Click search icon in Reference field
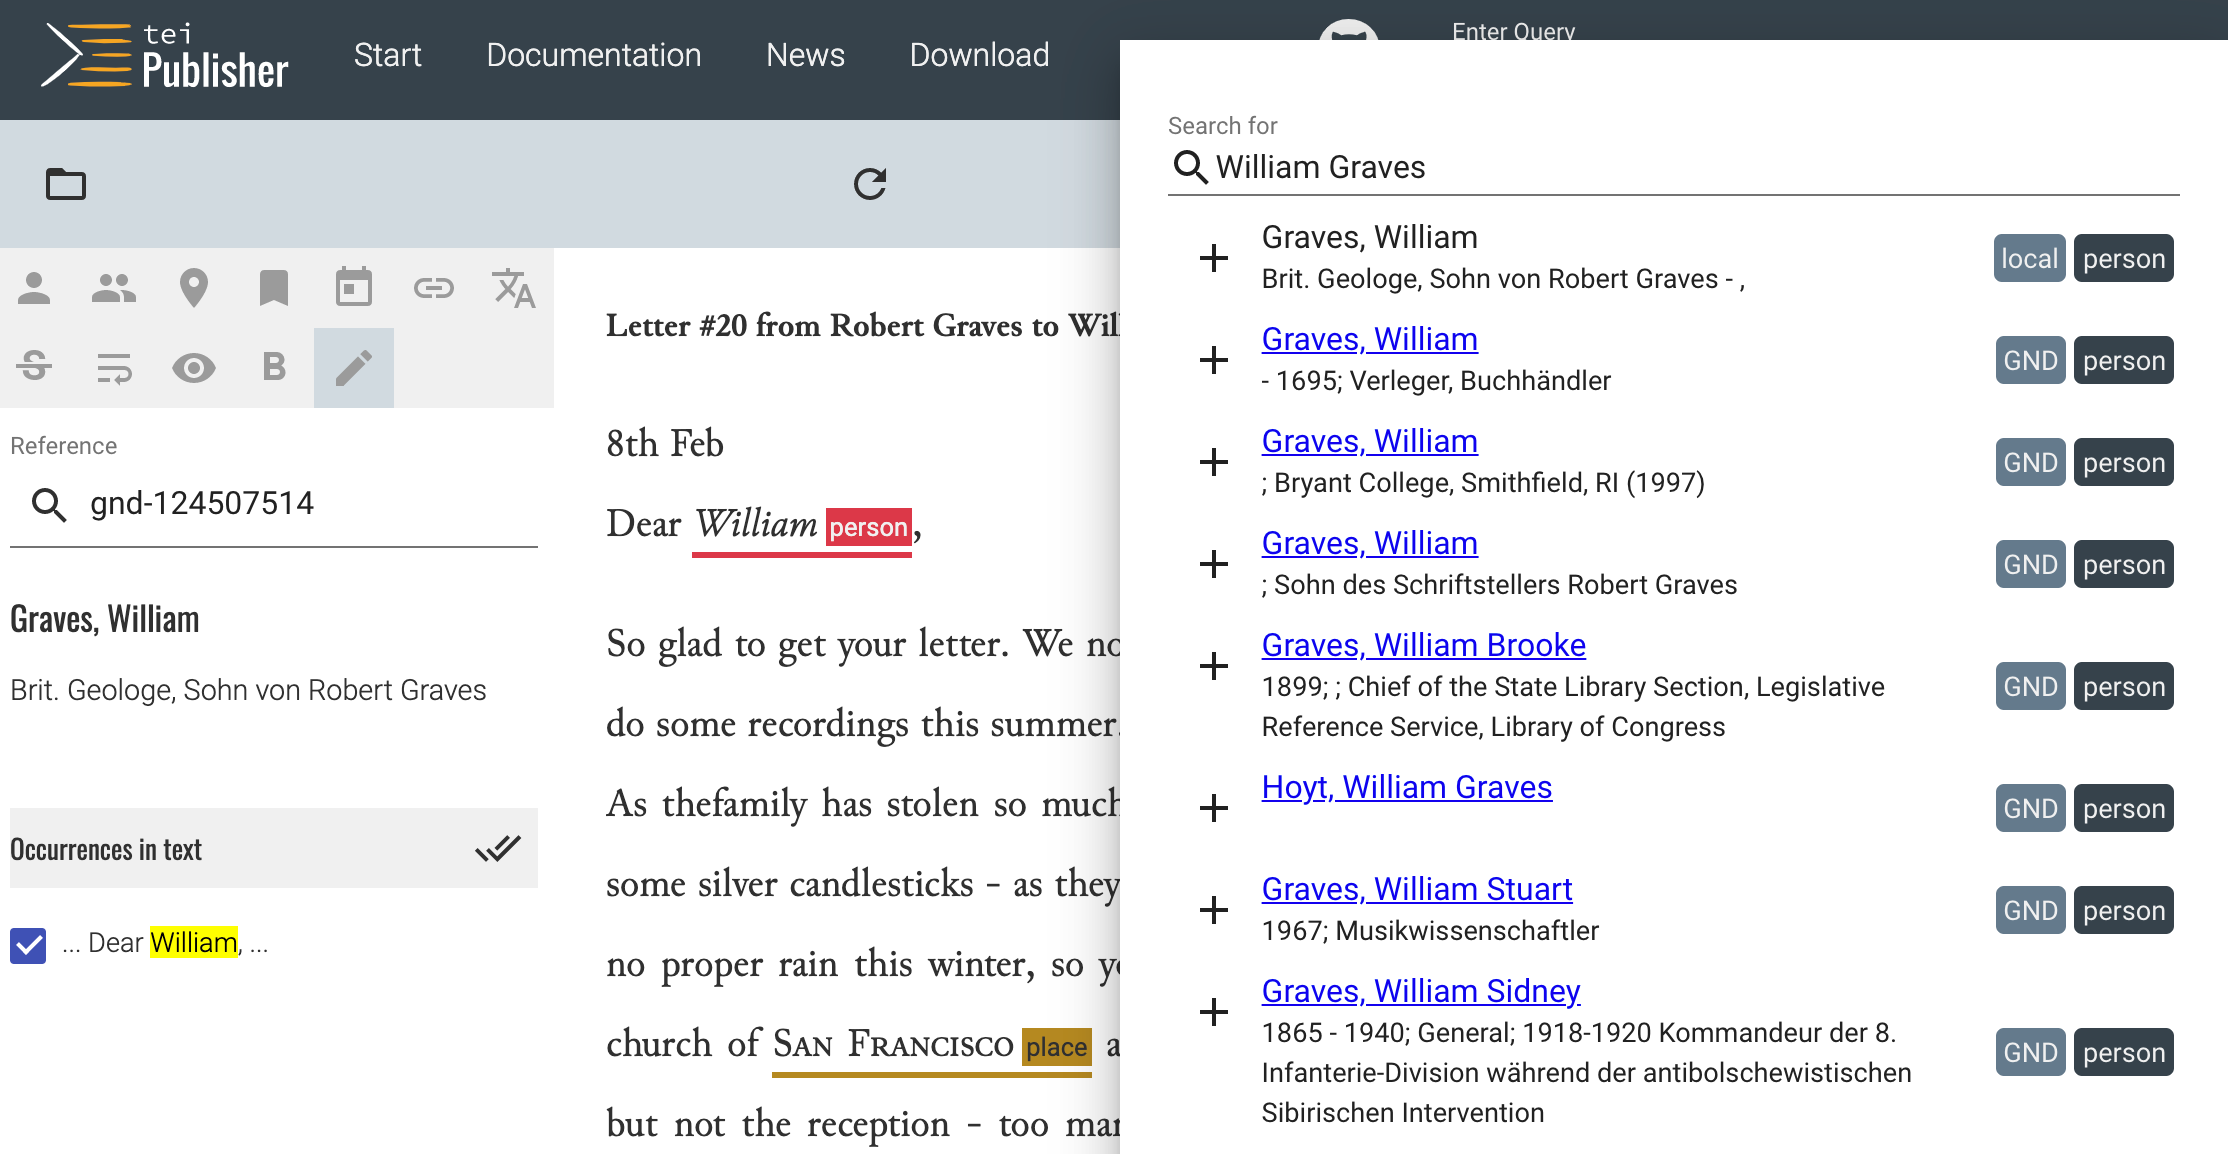The image size is (2228, 1154). [x=49, y=505]
